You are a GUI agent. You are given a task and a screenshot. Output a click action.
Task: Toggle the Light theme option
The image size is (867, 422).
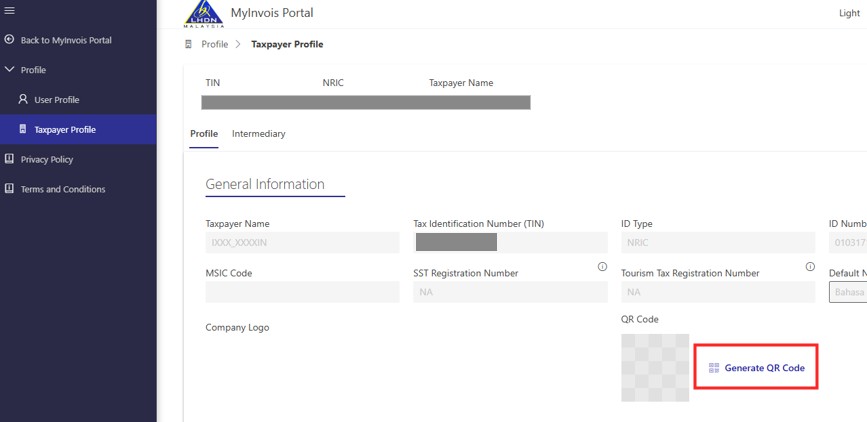[849, 13]
